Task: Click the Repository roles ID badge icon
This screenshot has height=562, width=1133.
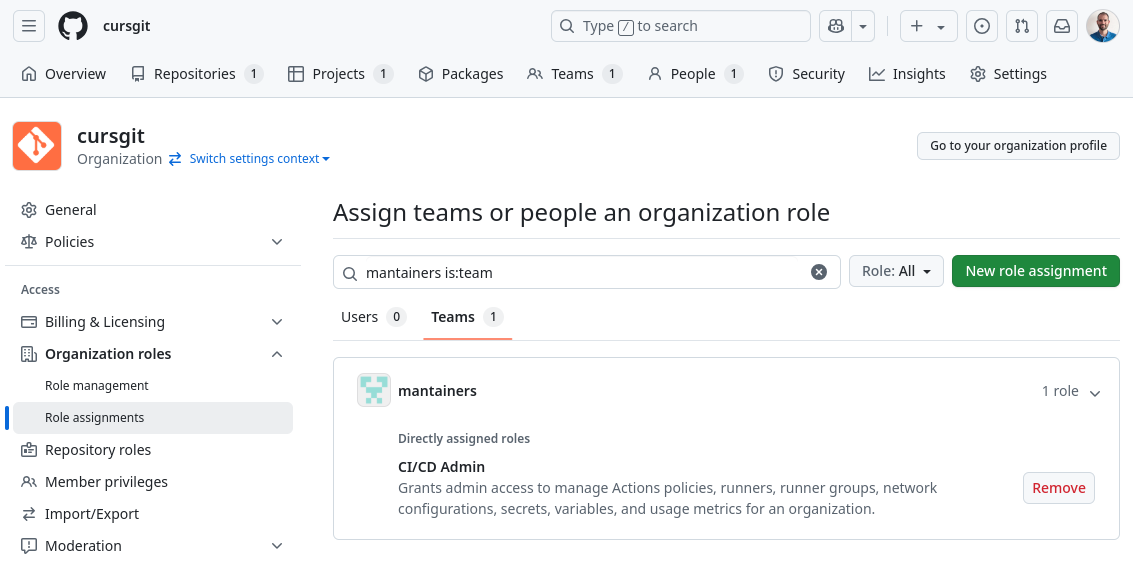Action: 29,450
